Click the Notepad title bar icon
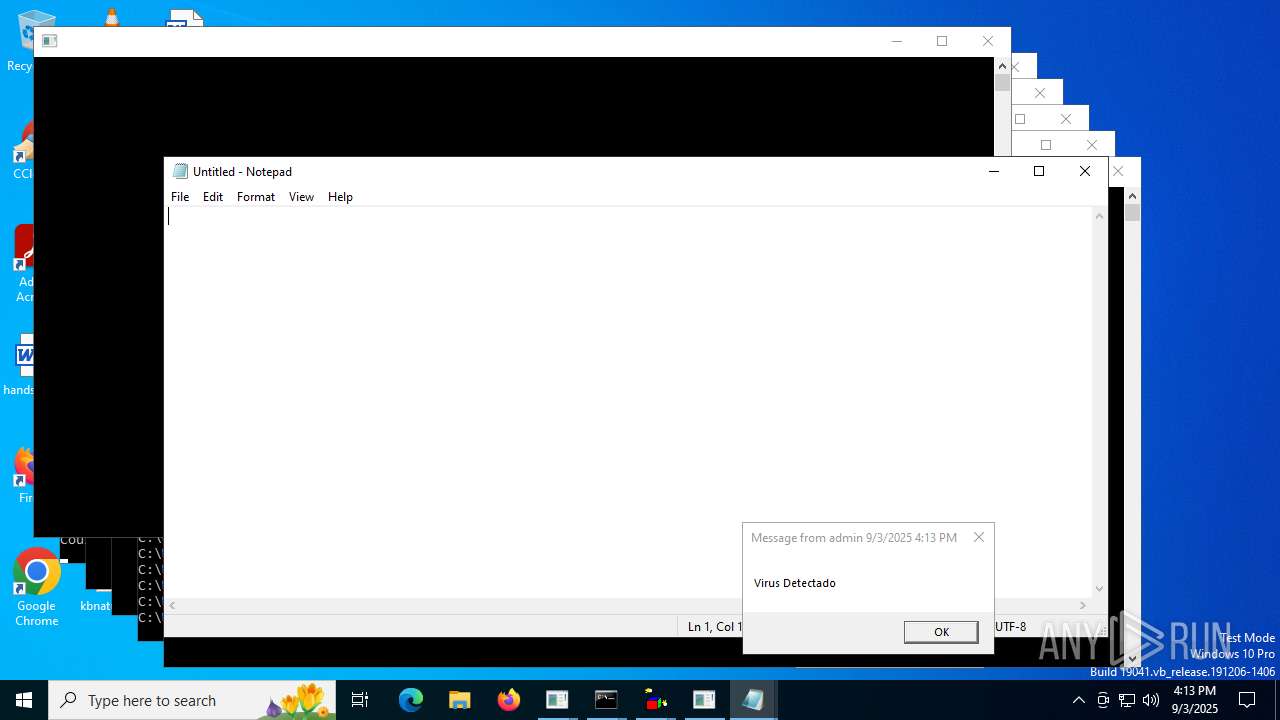 (180, 171)
